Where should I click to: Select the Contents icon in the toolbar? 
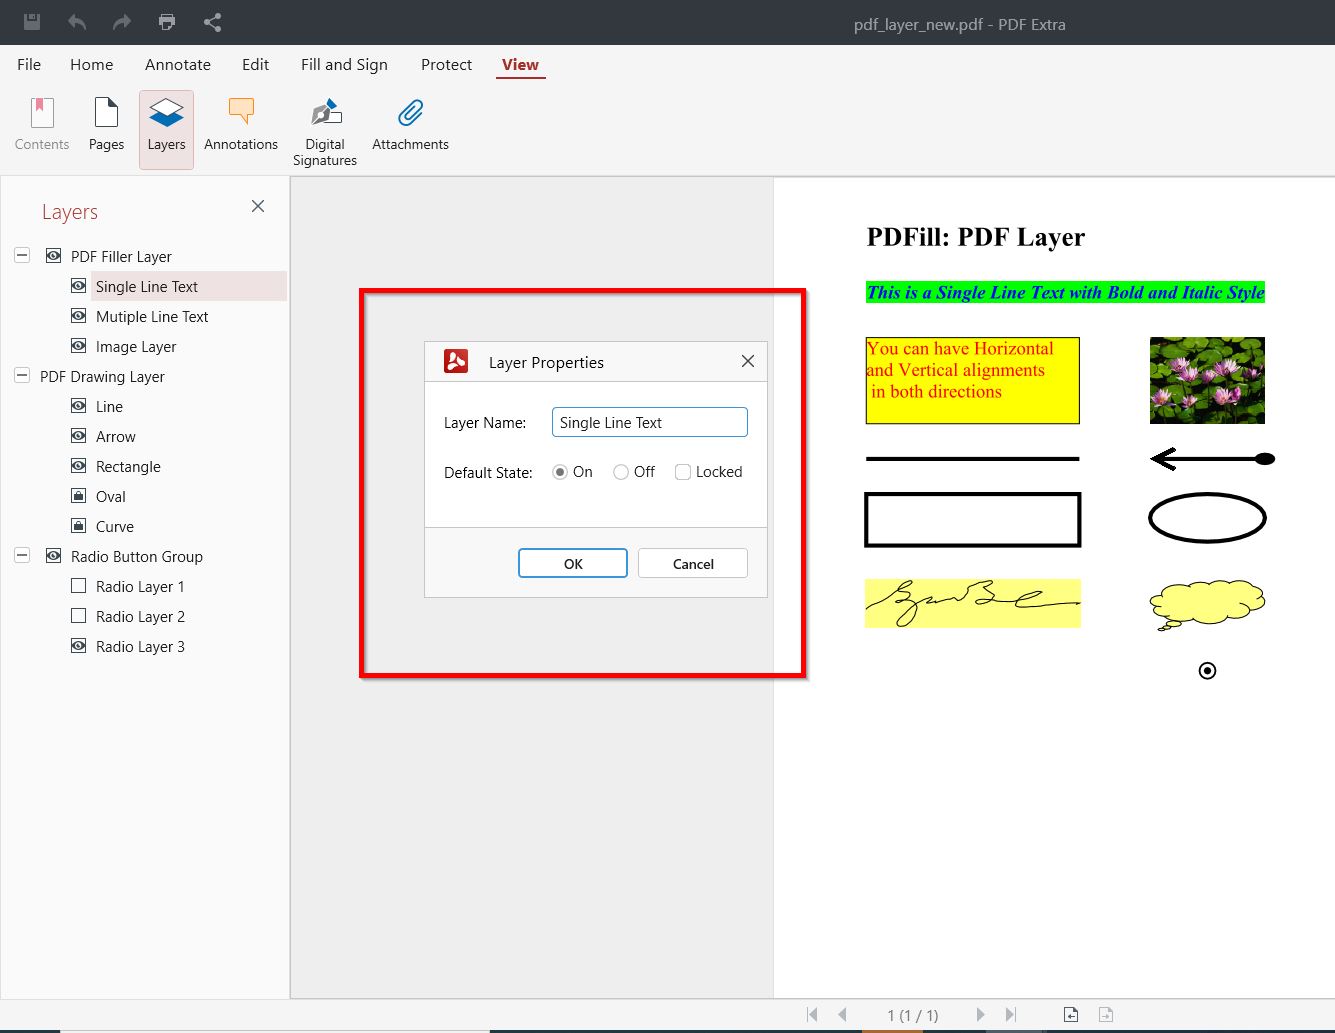point(41,125)
